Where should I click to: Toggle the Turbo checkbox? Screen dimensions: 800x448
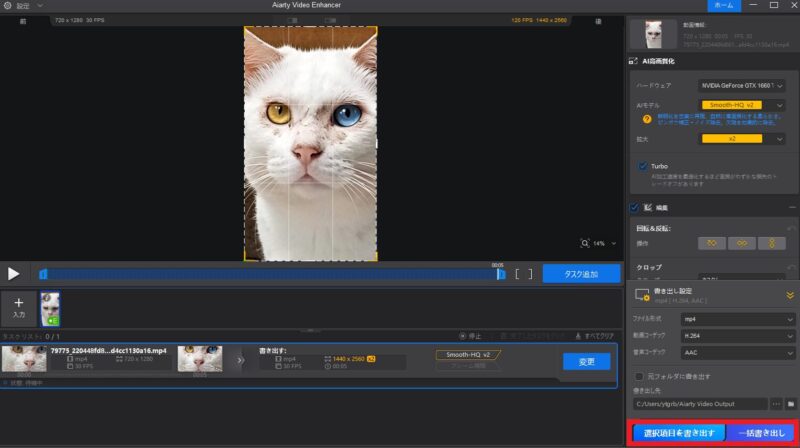(643, 166)
